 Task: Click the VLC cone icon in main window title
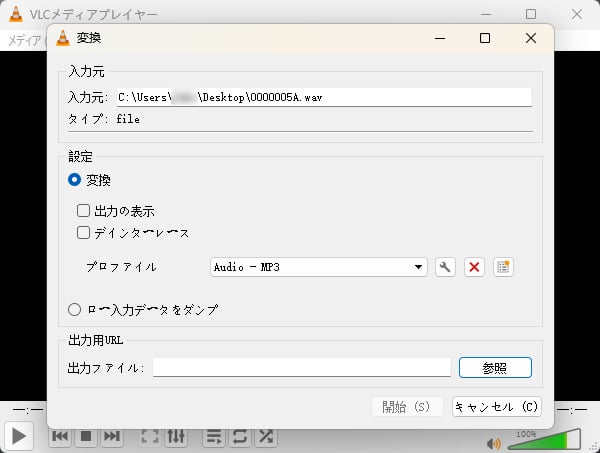16,14
